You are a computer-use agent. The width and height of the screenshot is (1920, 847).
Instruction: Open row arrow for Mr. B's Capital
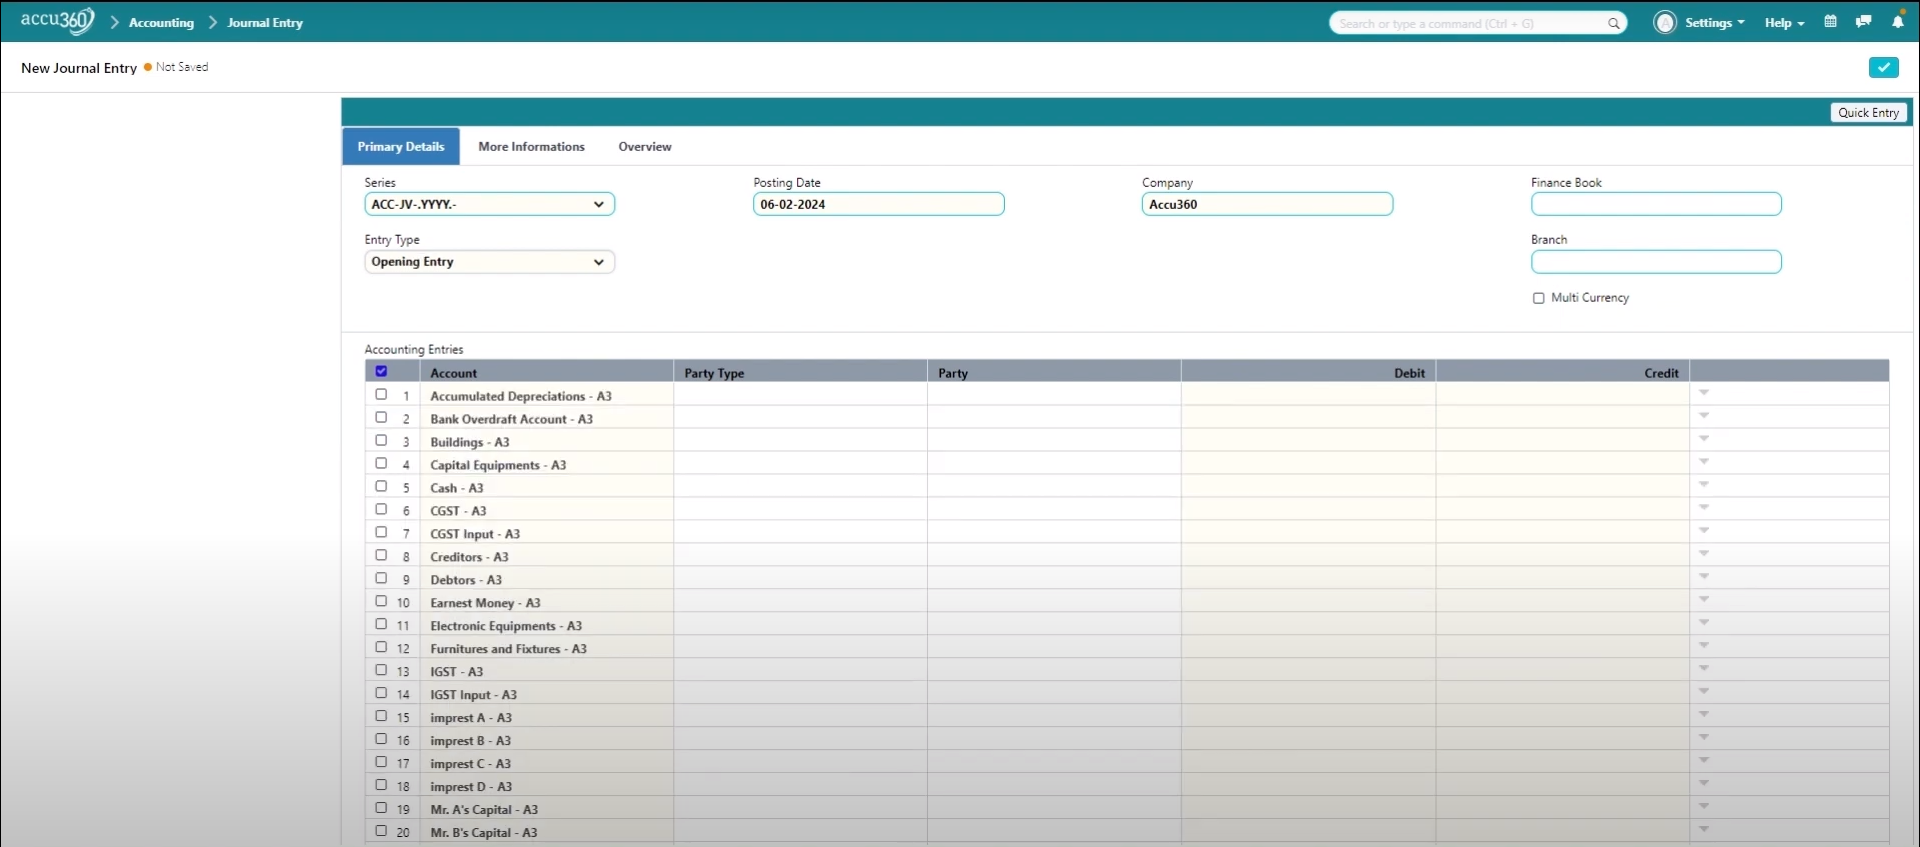(1704, 830)
